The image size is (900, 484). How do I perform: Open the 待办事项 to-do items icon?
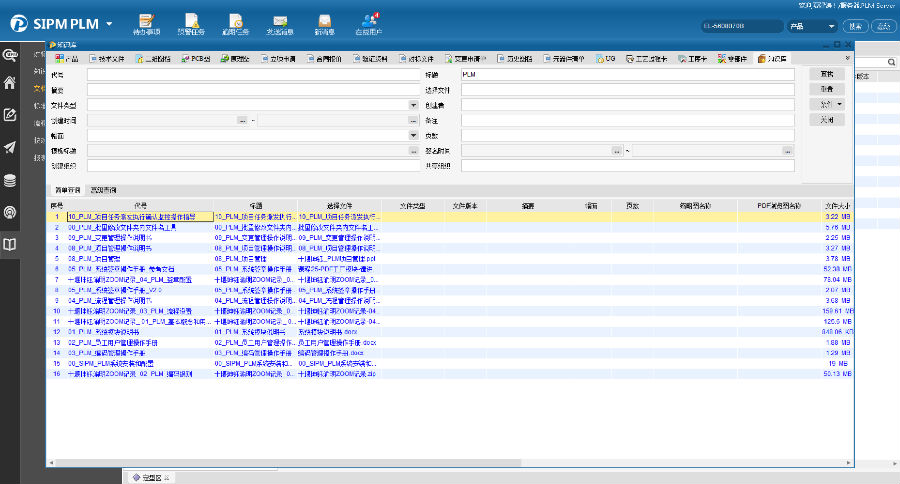147,23
